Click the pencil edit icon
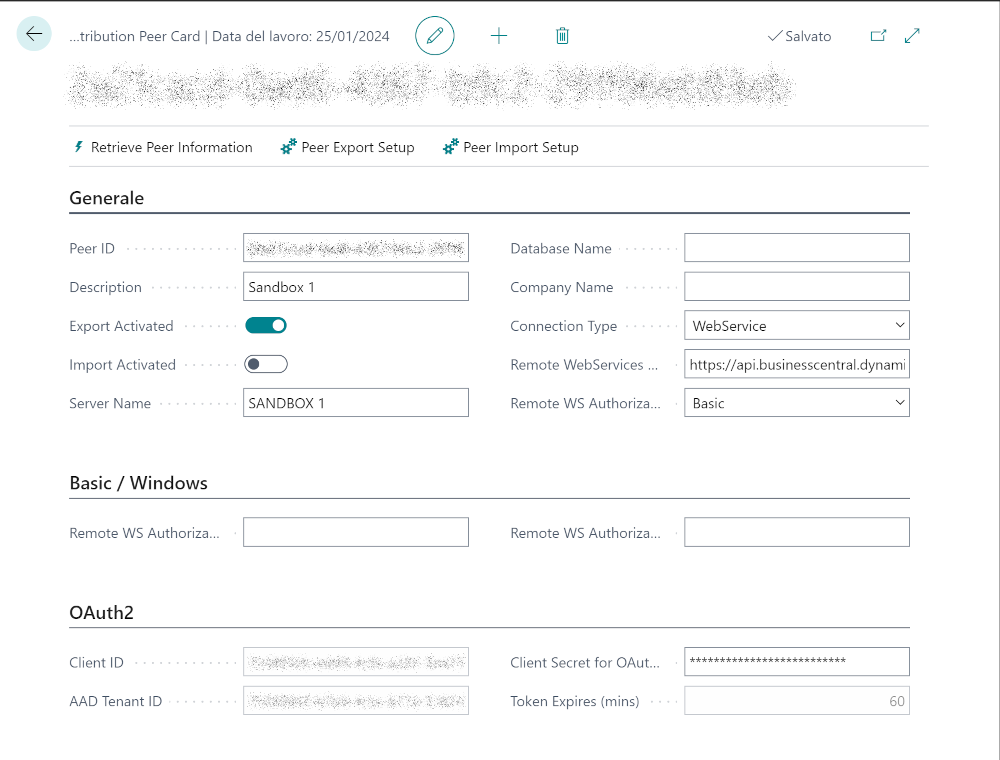The height and width of the screenshot is (760, 1000). tap(435, 36)
